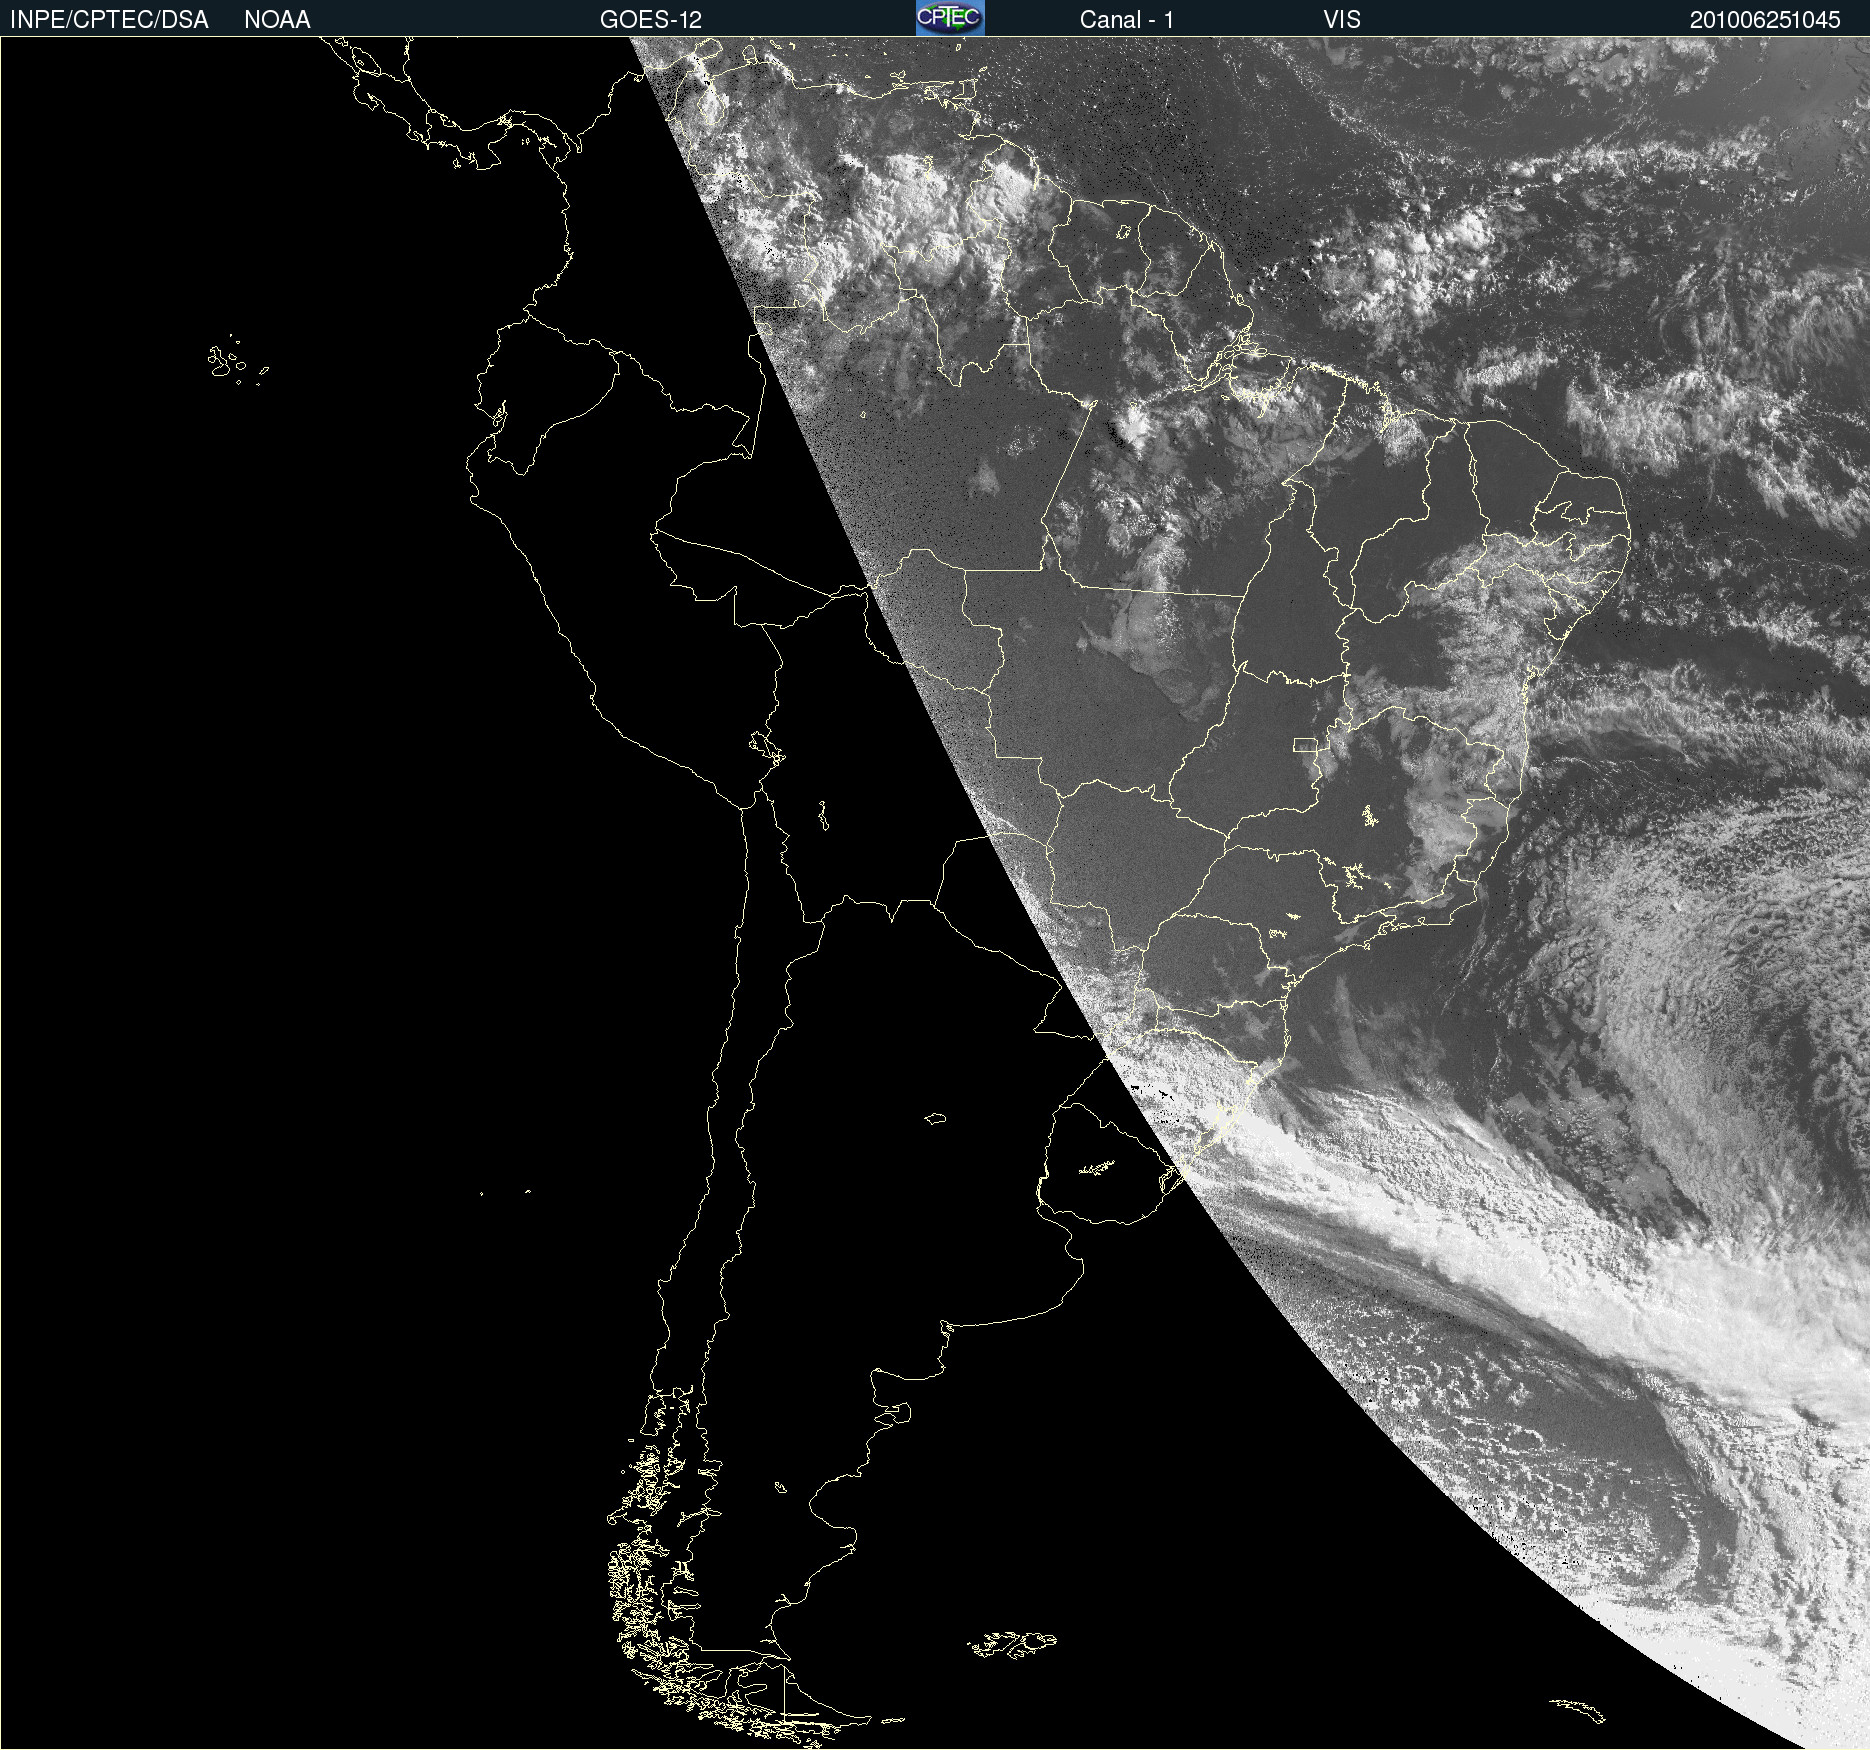Click the VIS channel label
The image size is (1870, 1750).
(1342, 20)
